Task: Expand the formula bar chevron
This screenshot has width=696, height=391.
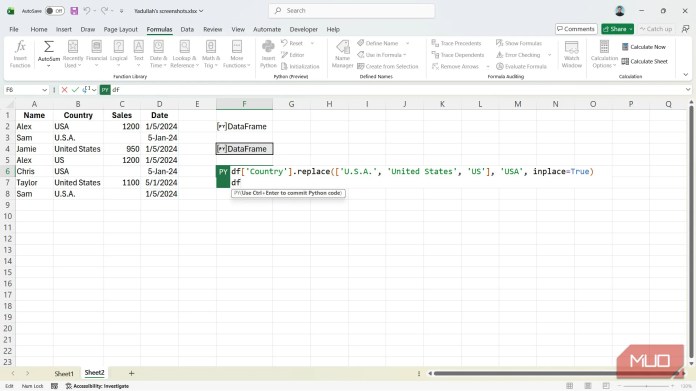Action: pyautogui.click(x=688, y=90)
